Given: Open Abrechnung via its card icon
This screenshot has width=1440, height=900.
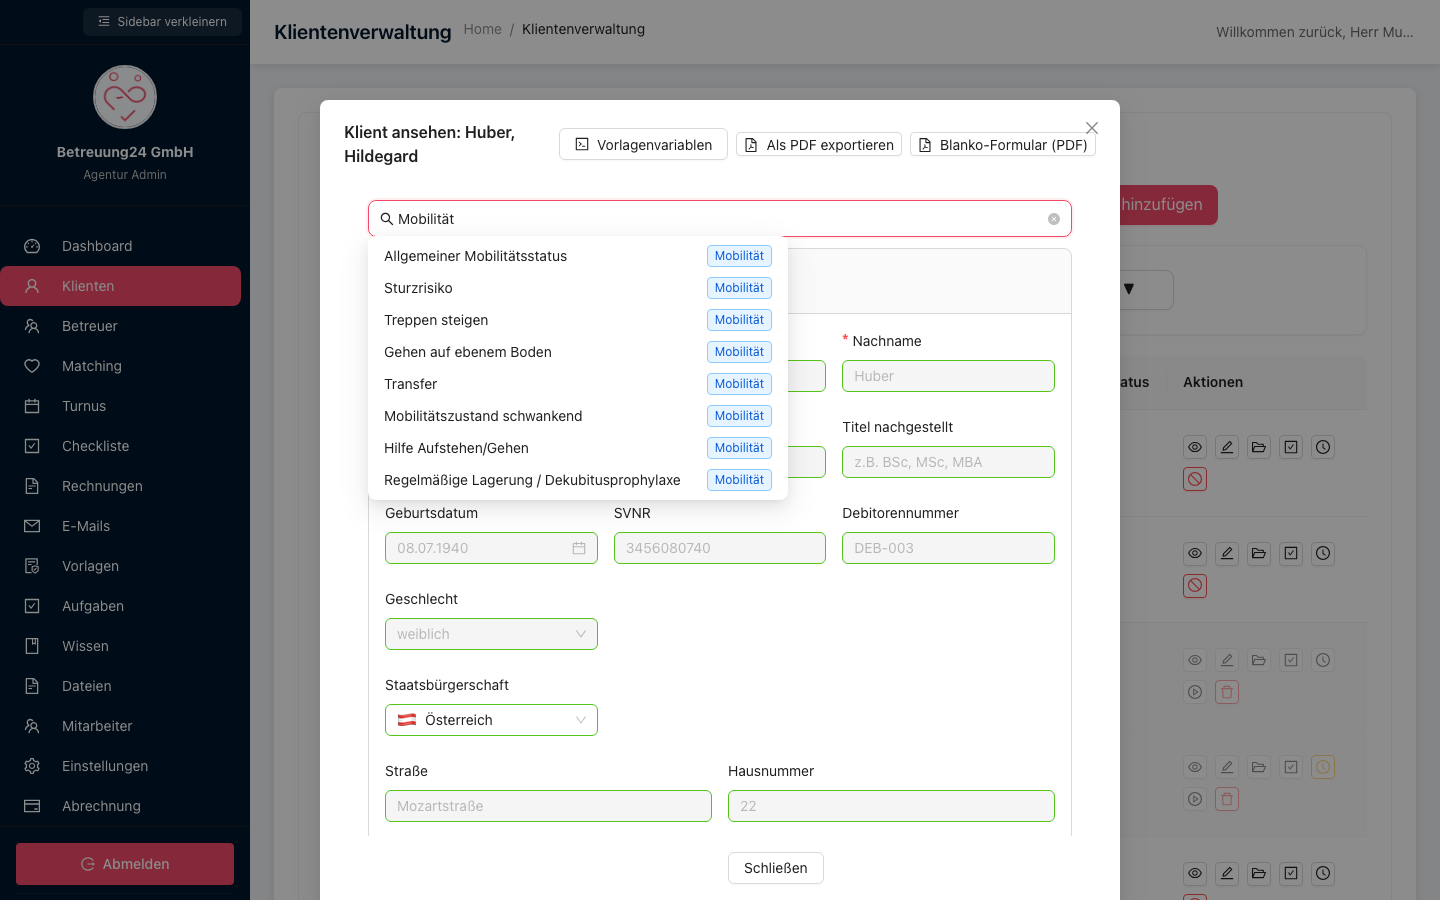Looking at the screenshot, I should [x=32, y=806].
